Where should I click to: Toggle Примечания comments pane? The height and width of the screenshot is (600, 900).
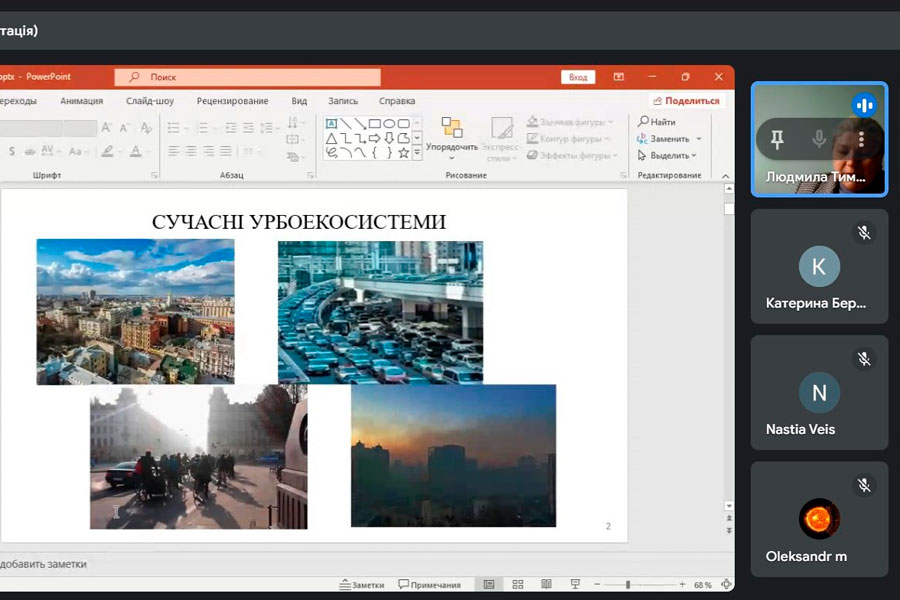click(x=429, y=584)
